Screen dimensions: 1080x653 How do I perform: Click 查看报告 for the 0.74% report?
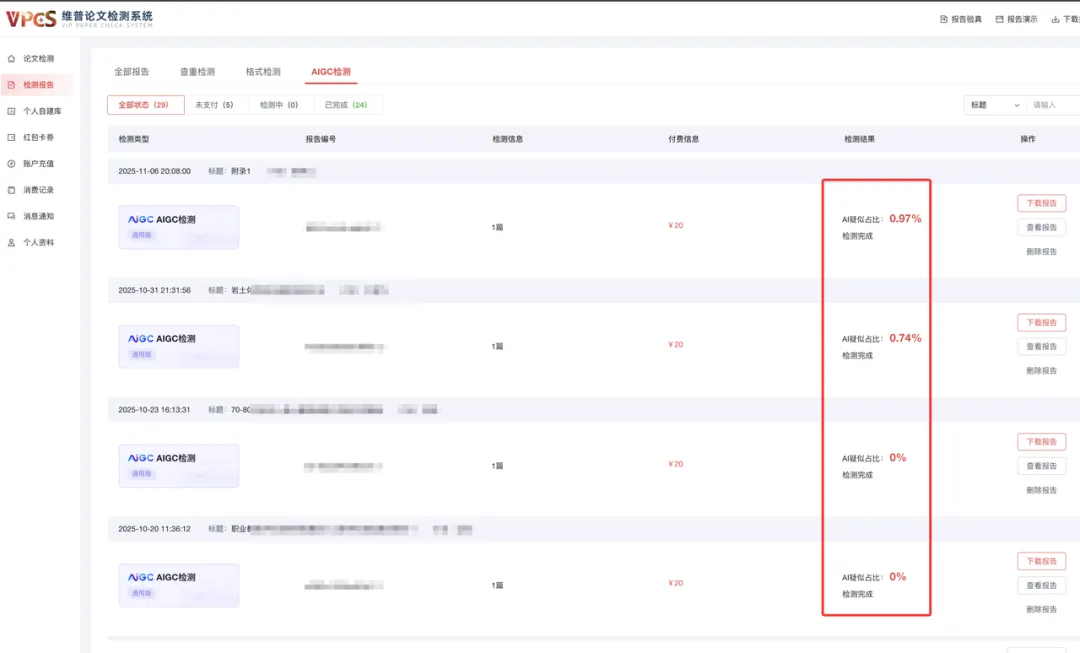1041,347
